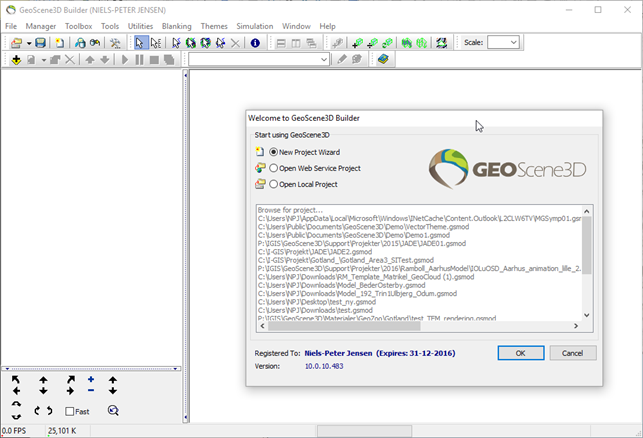Click the OK button

[x=521, y=353]
